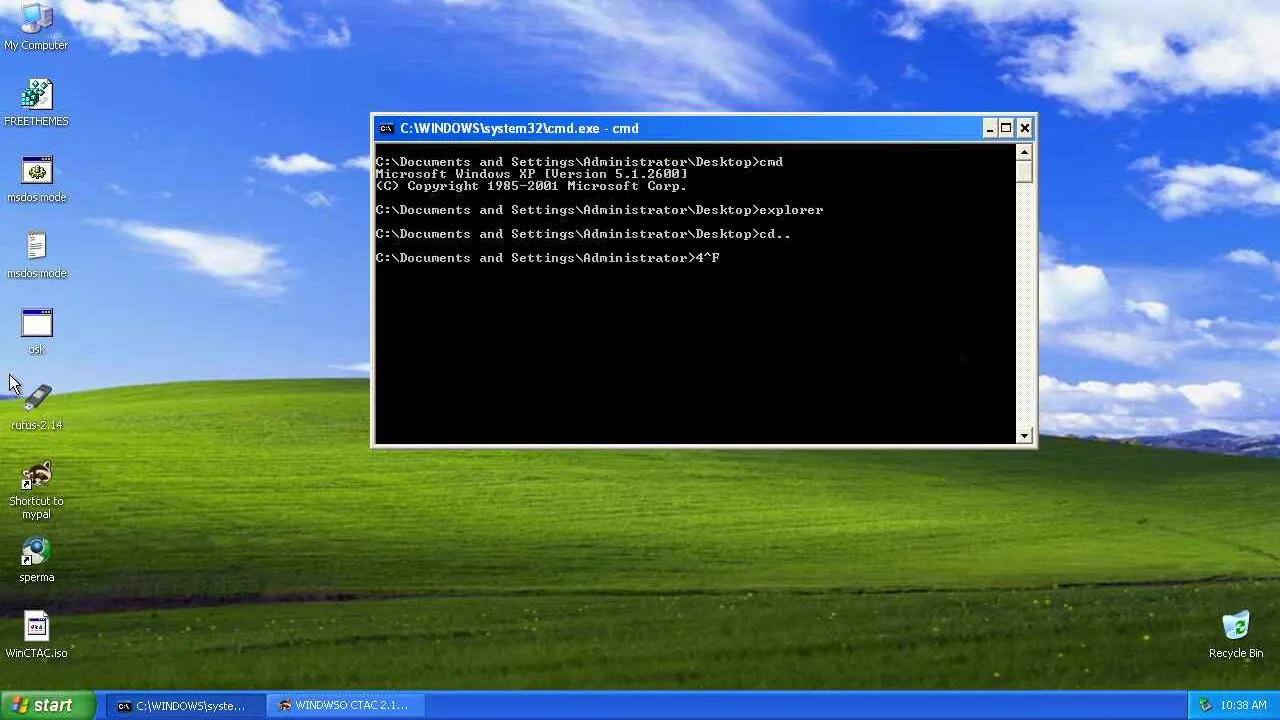
Task: Maximize the cmd window
Action: [1006, 128]
